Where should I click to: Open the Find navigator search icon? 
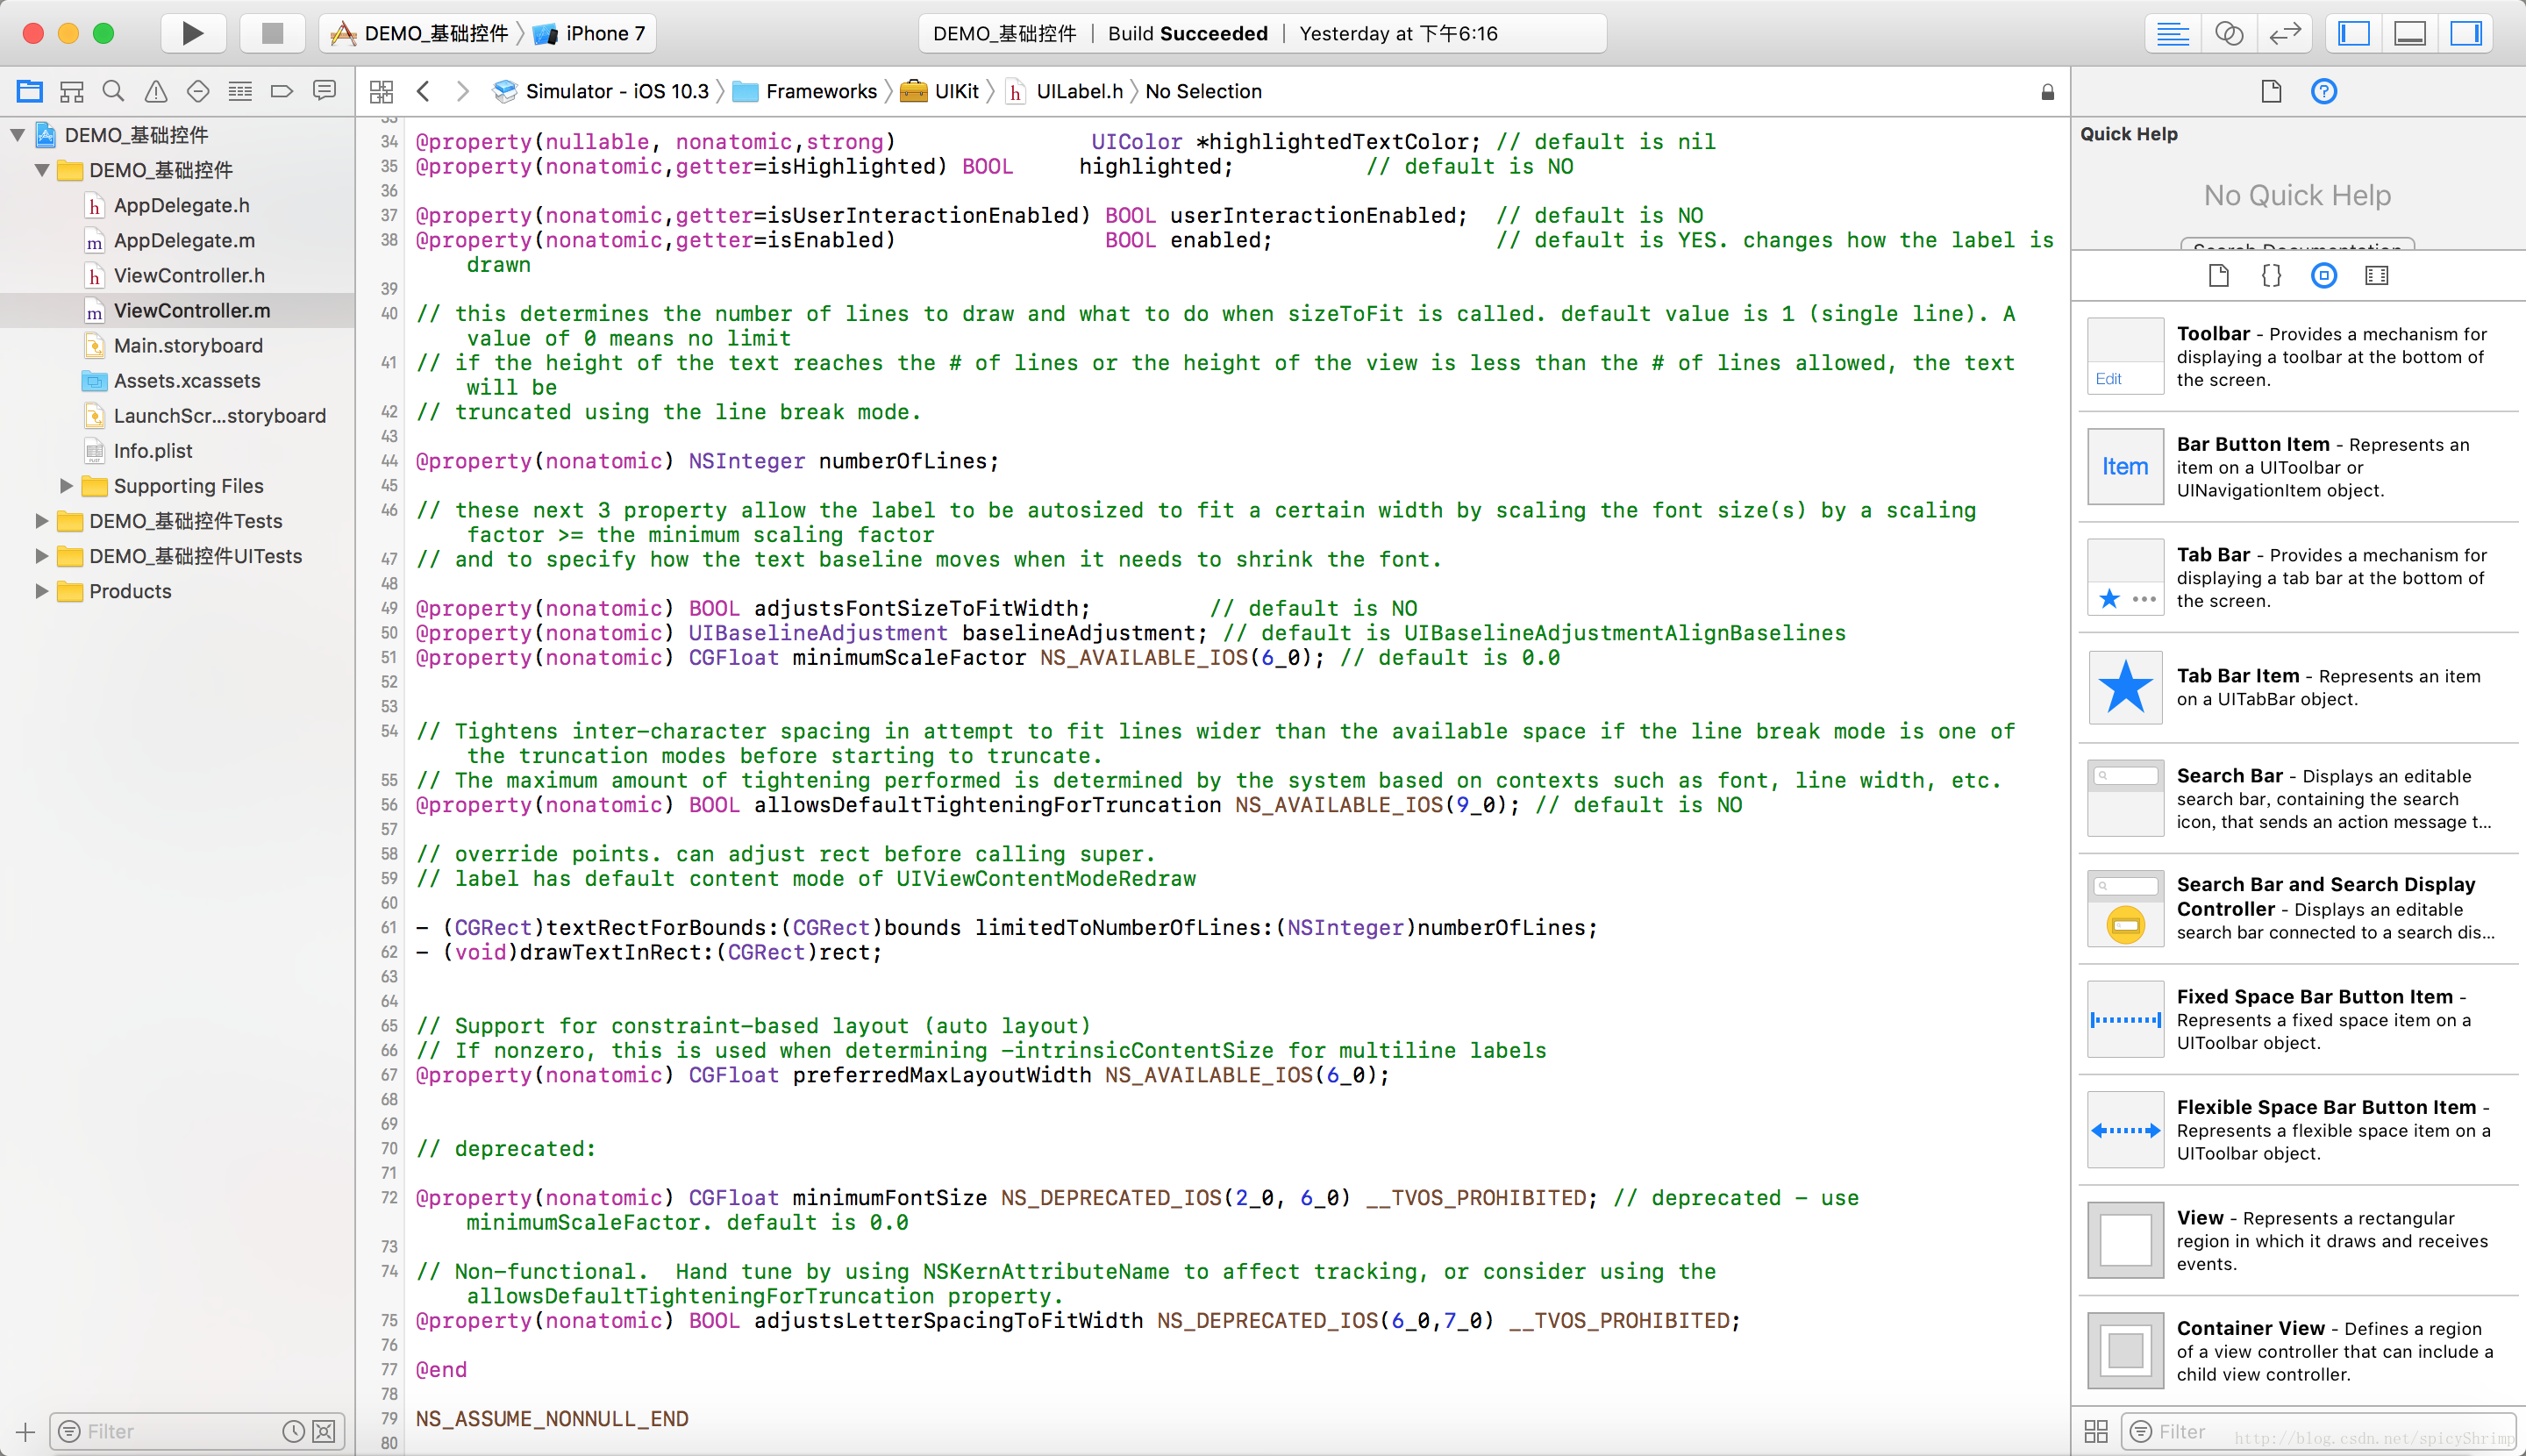(113, 92)
